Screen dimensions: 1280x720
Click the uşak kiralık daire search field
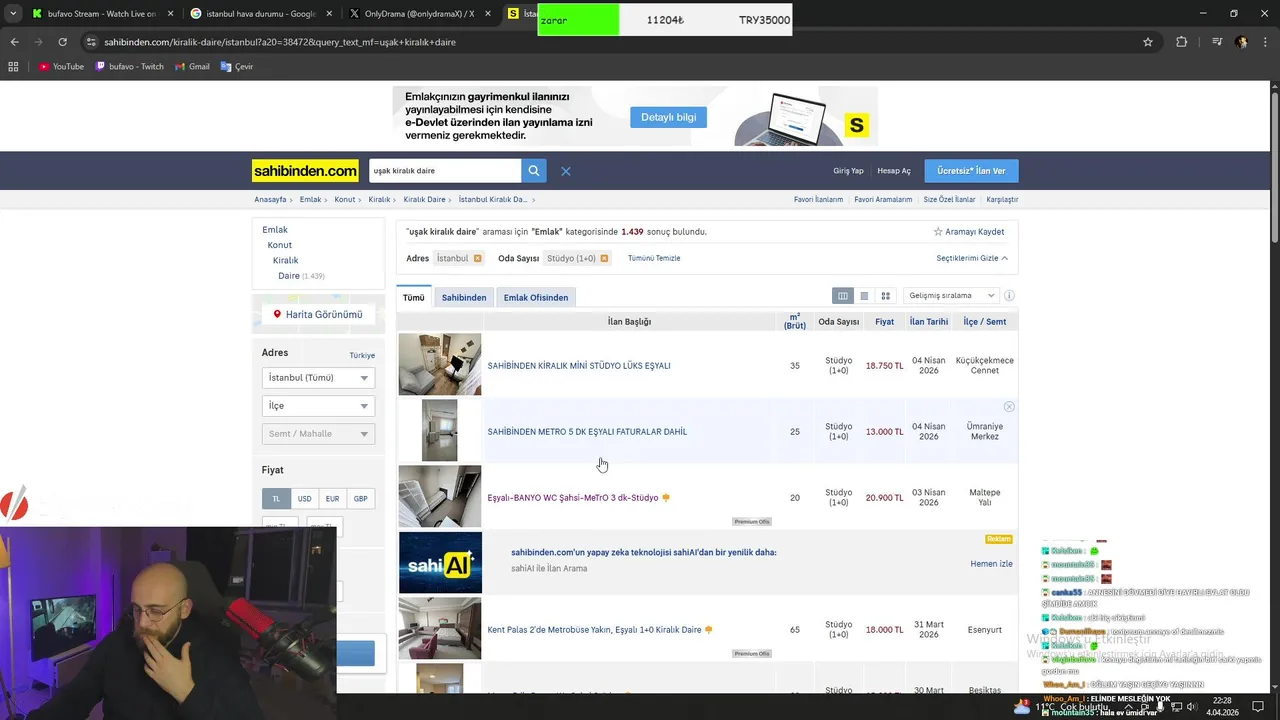pos(445,171)
